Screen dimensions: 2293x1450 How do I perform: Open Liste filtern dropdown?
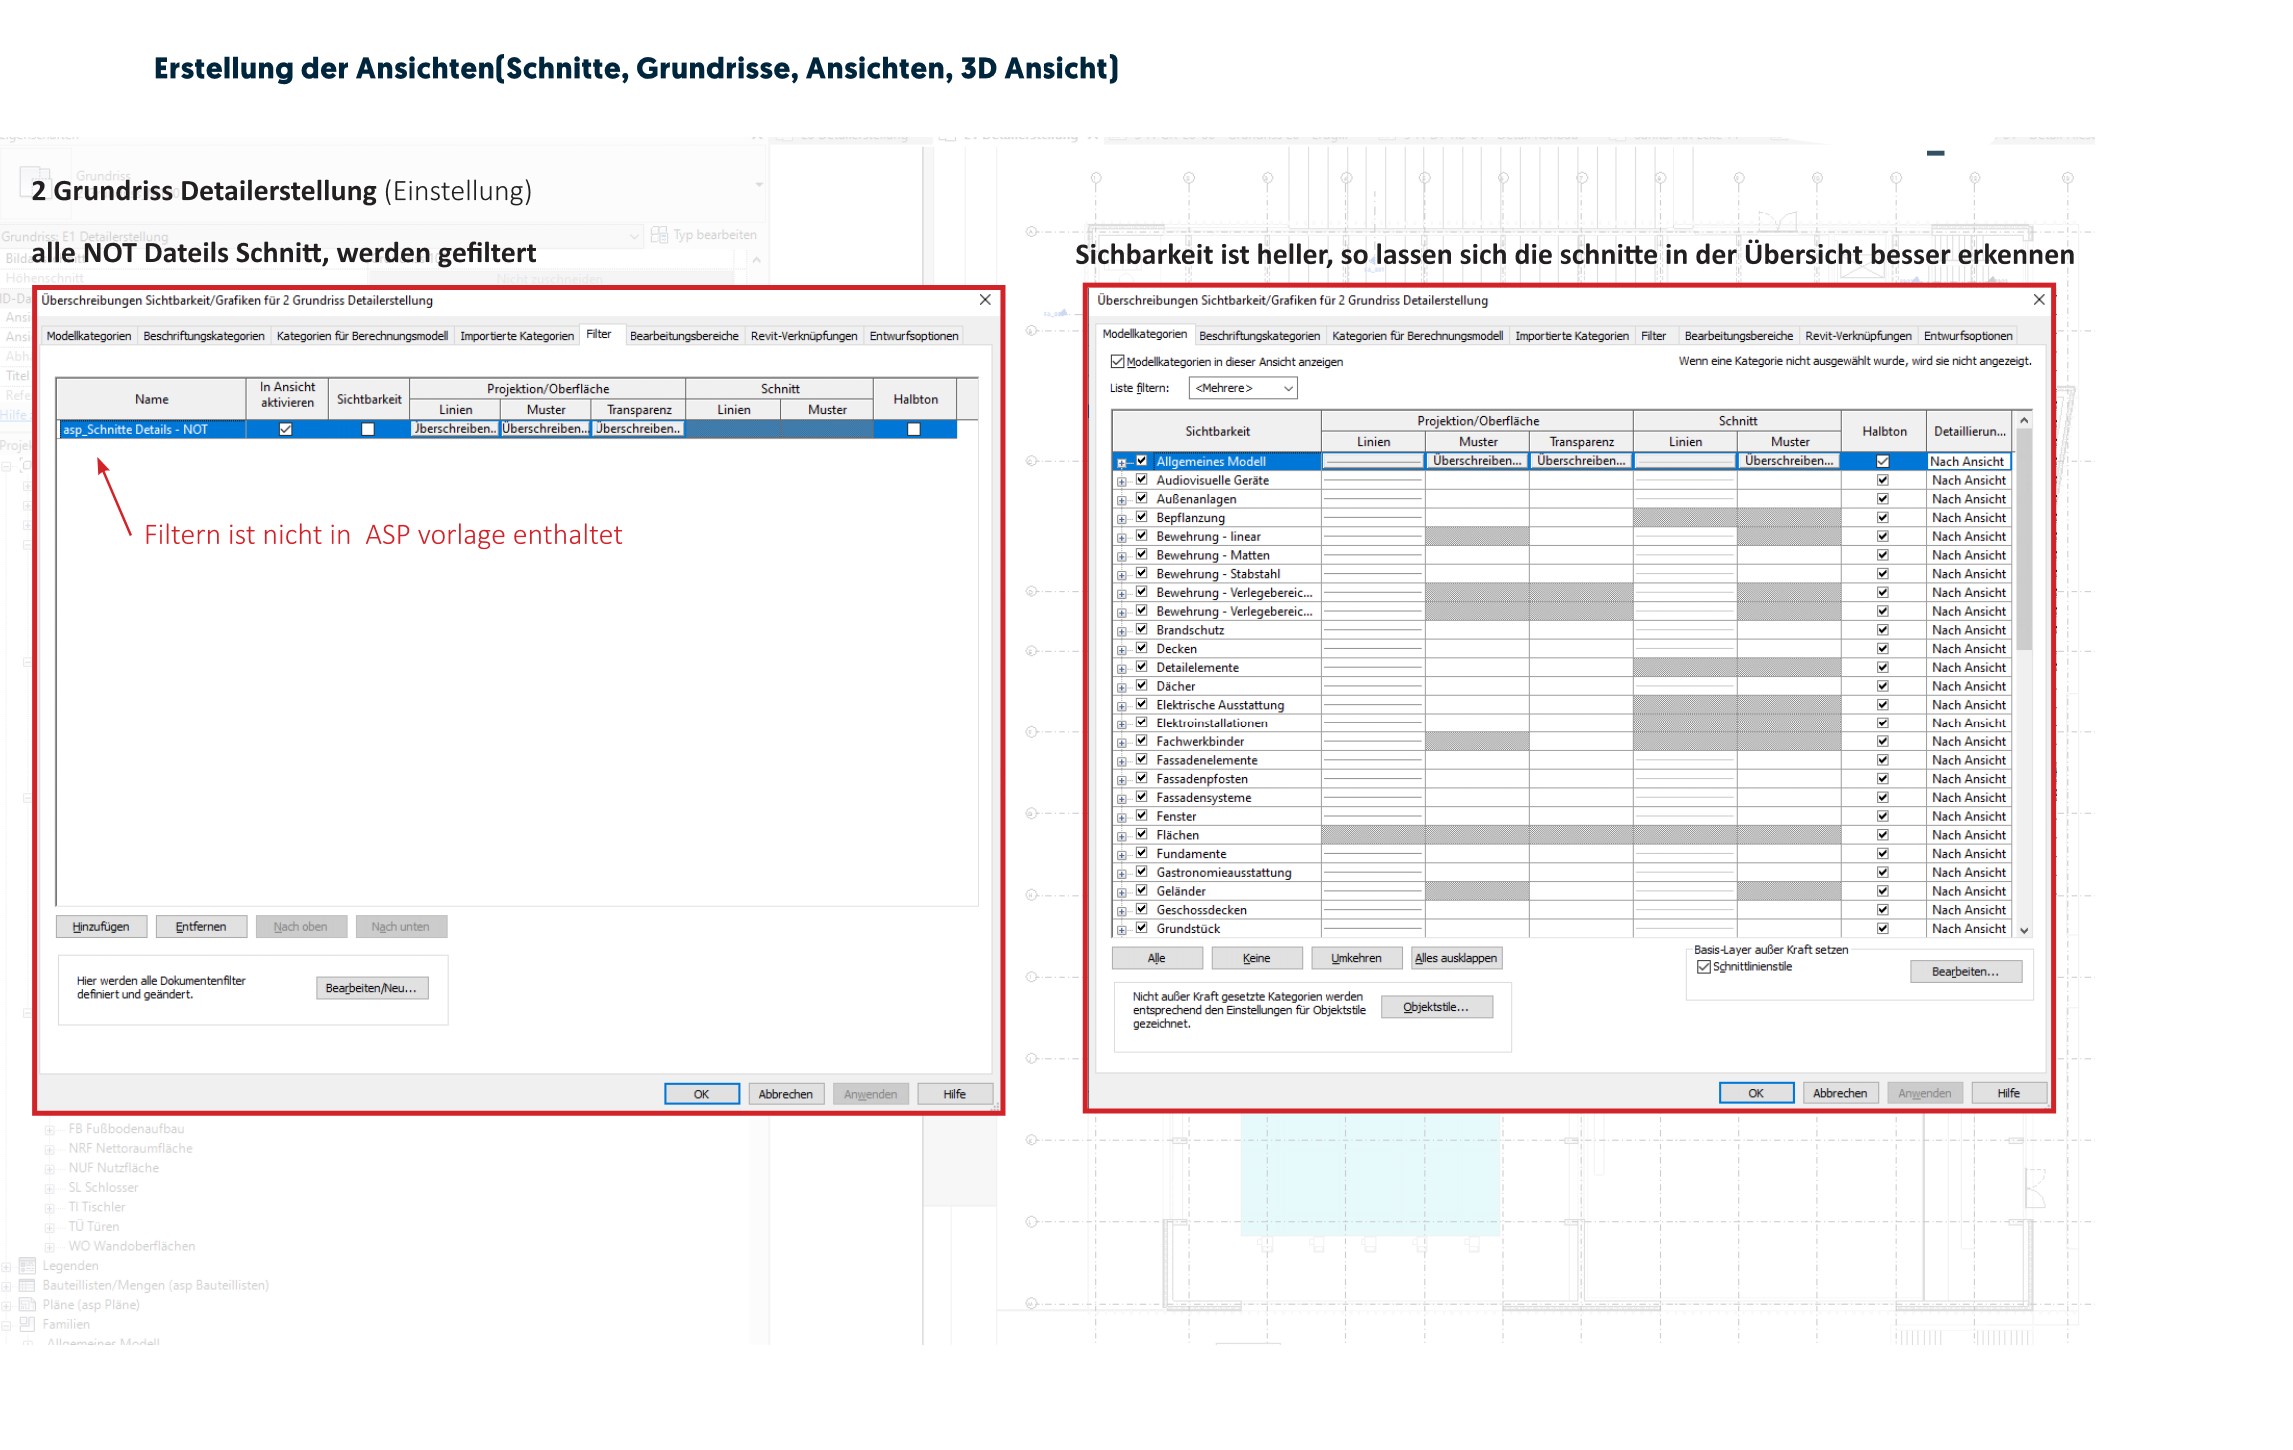click(x=1242, y=388)
